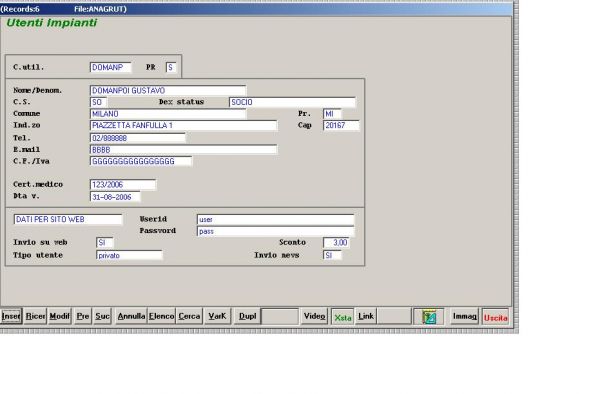Click the DATI PER SITO WEB field

tap(68, 220)
